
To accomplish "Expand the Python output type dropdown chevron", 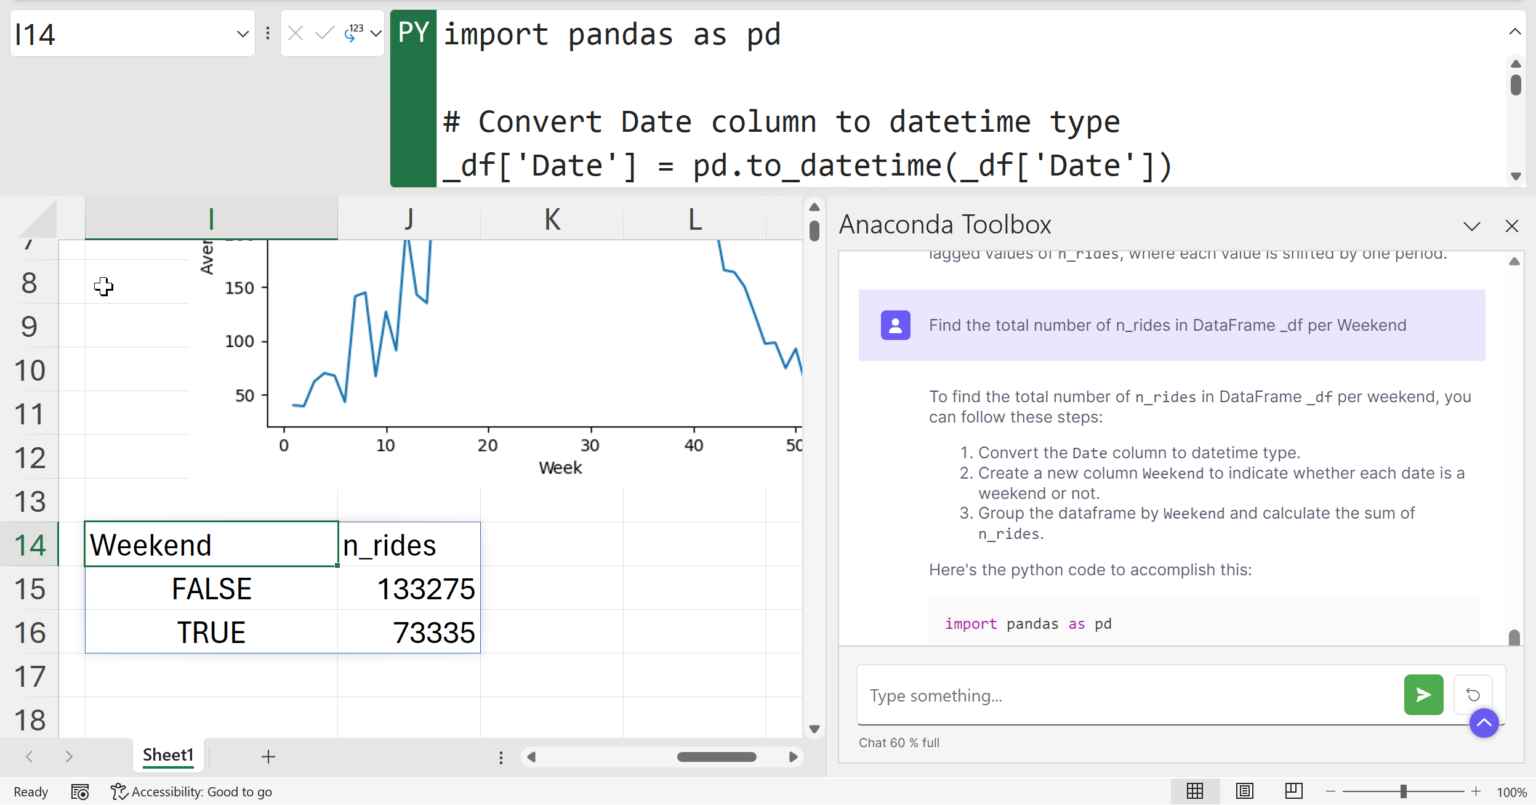I will point(375,31).
